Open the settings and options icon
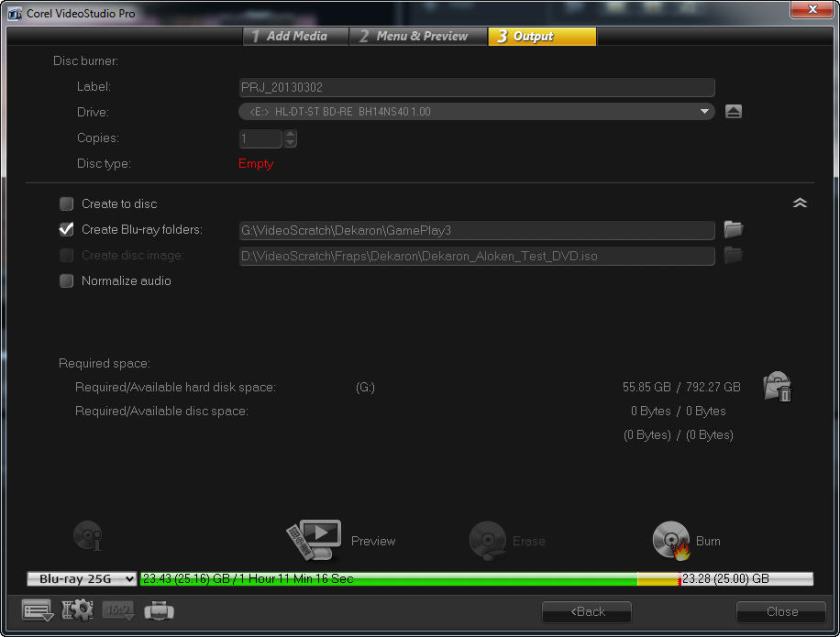The image size is (840, 637). [37, 611]
